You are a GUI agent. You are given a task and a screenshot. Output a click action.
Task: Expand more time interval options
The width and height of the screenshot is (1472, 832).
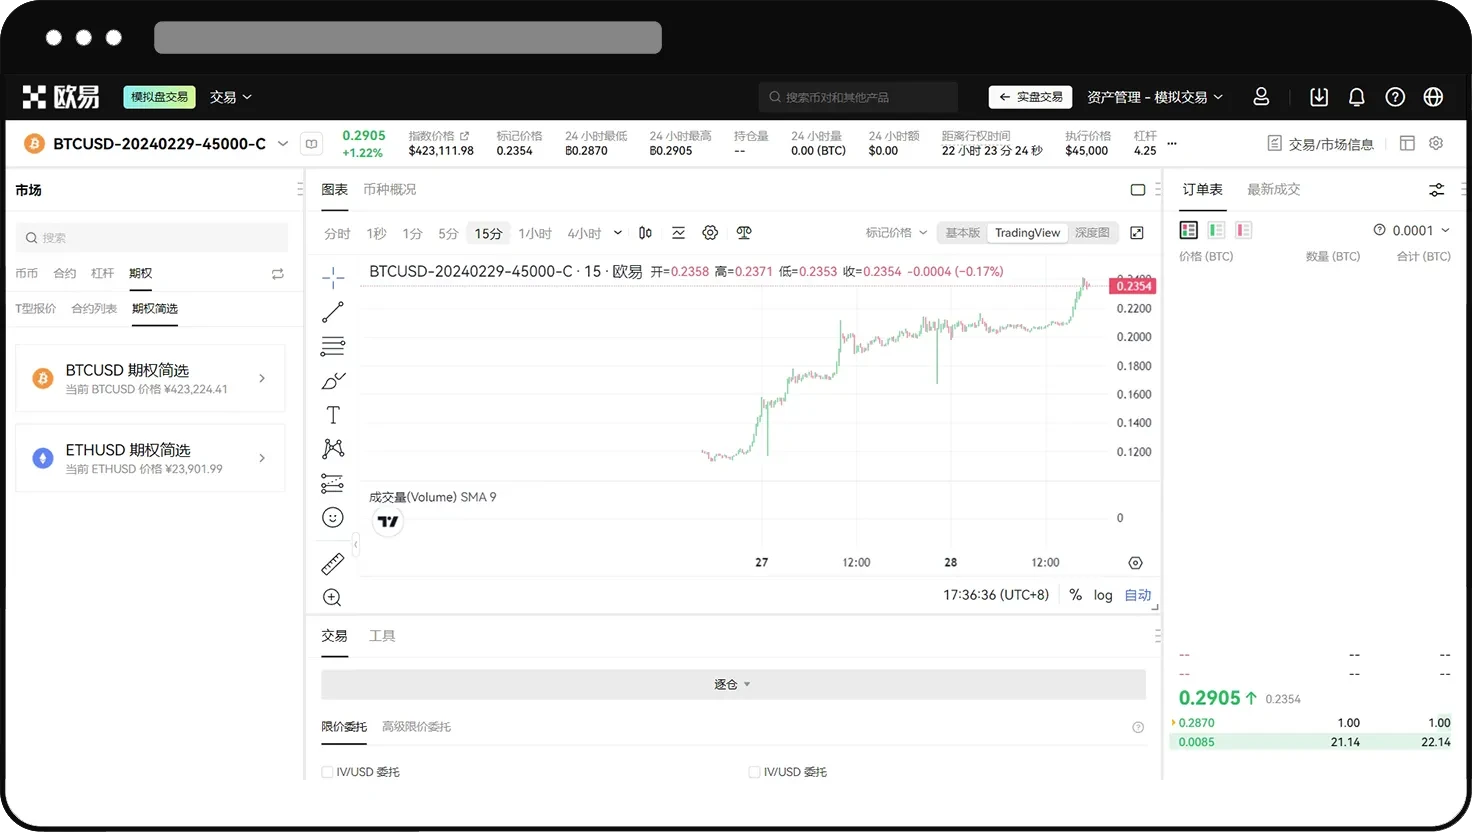[617, 233]
